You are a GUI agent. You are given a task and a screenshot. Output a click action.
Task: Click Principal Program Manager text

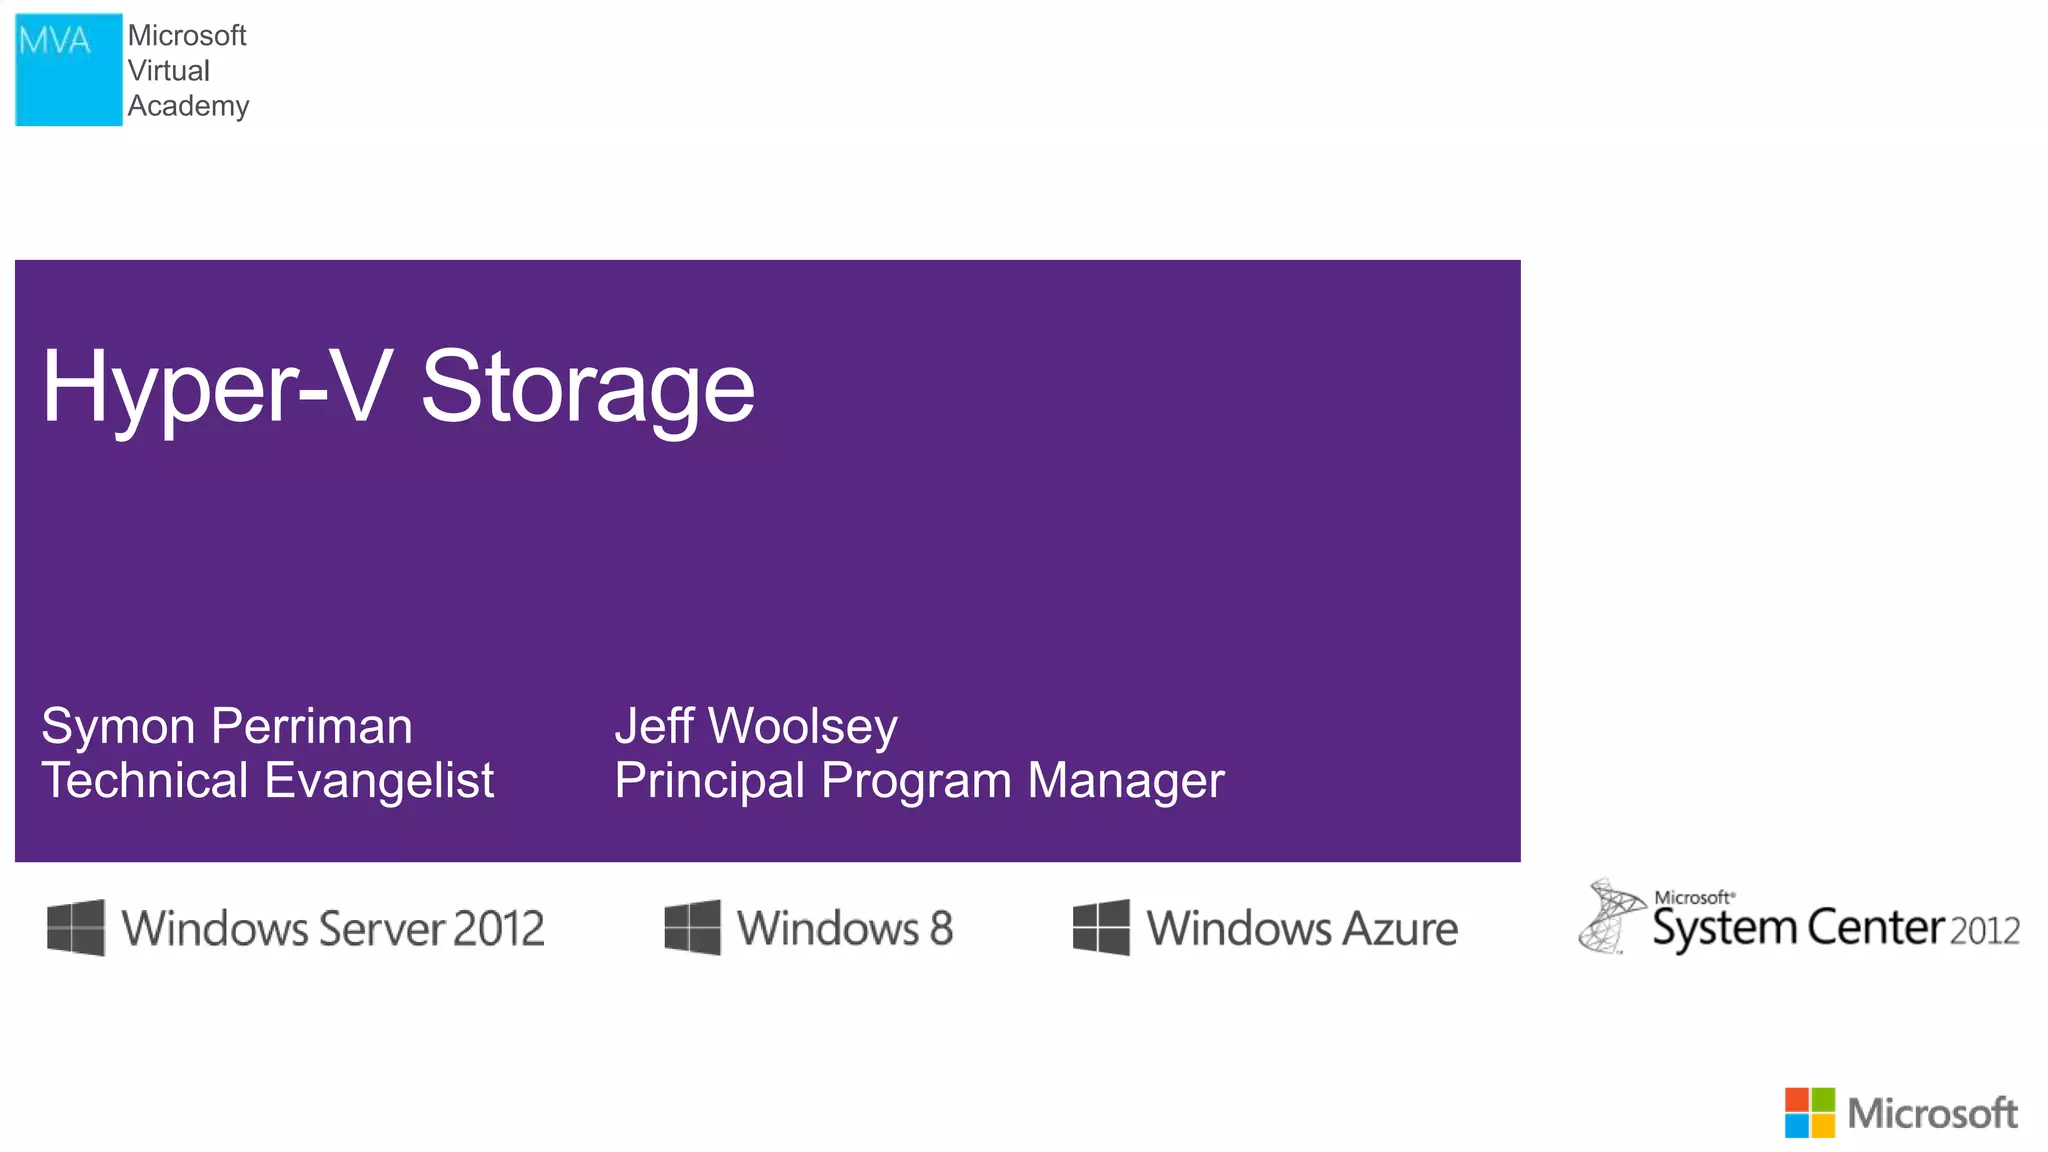point(919,781)
